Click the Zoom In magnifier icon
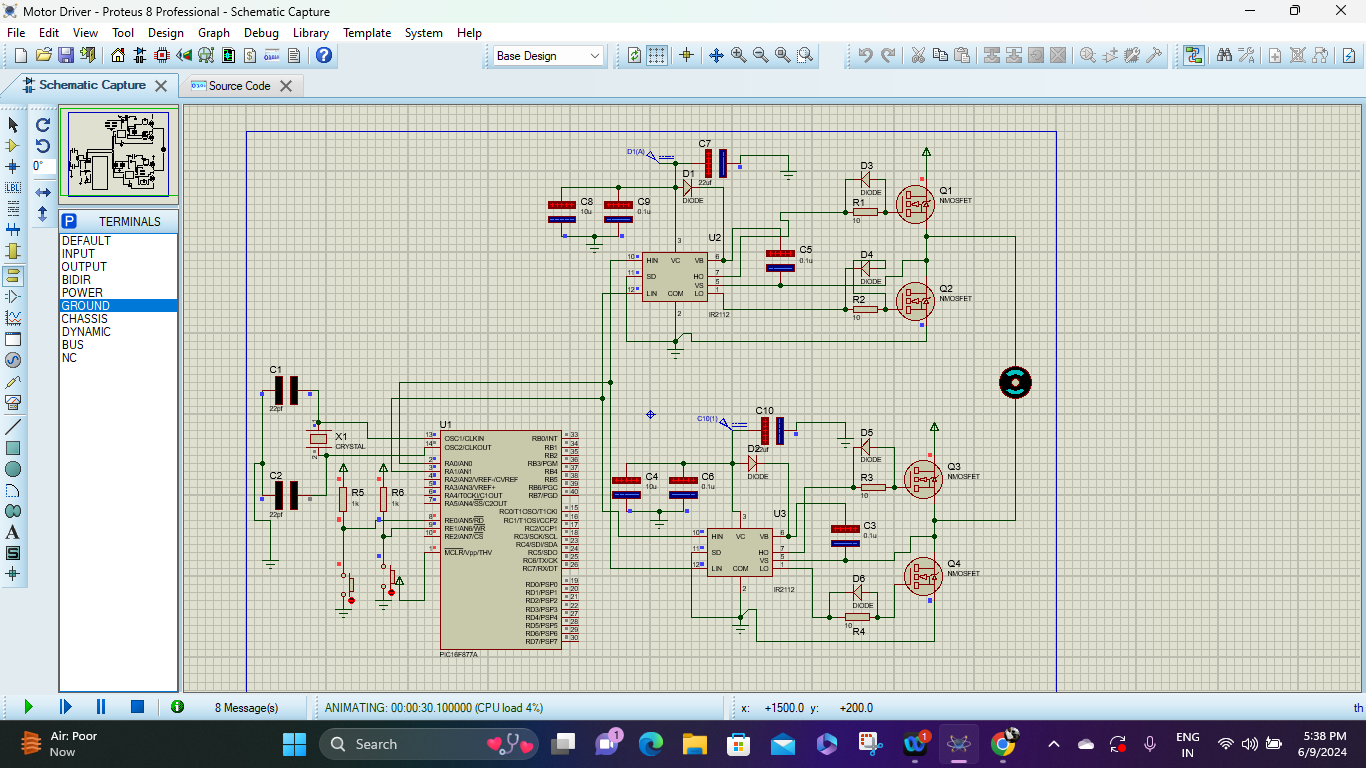This screenshot has width=1366, height=768. (x=739, y=55)
